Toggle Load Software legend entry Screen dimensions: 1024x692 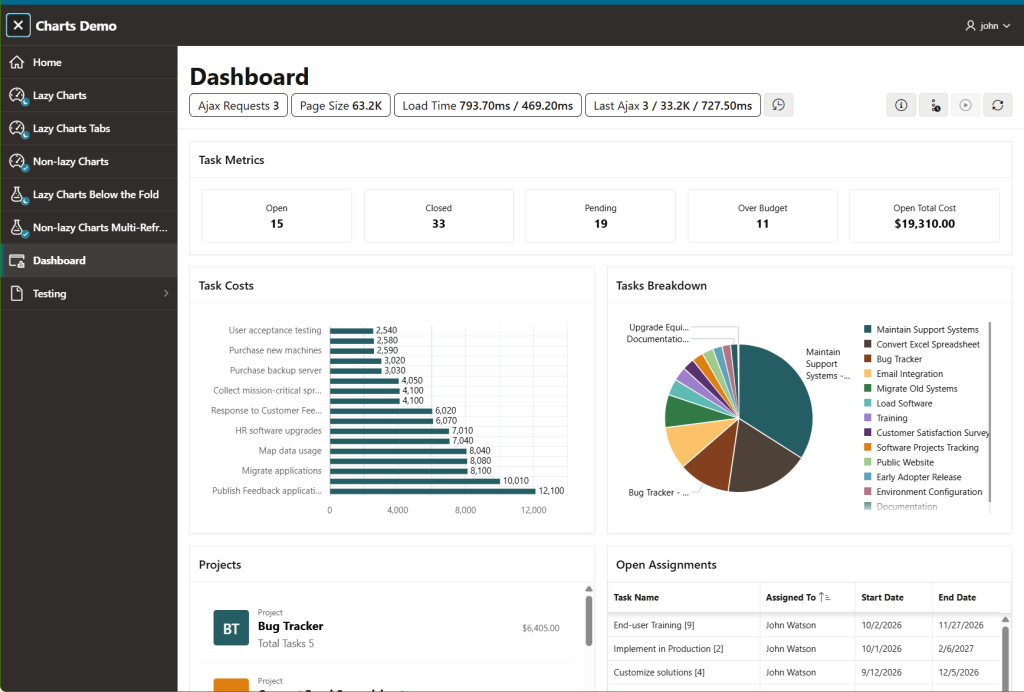[x=898, y=403]
